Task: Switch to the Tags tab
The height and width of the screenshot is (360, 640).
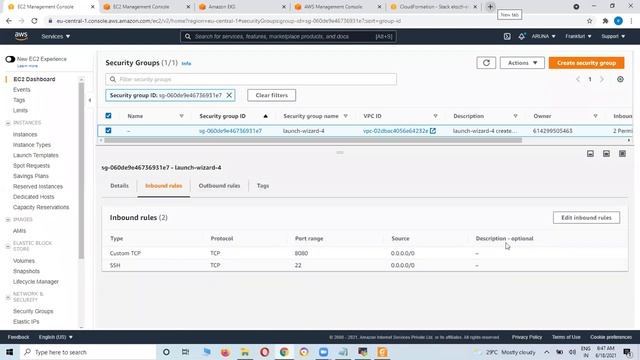Action: pos(263,186)
